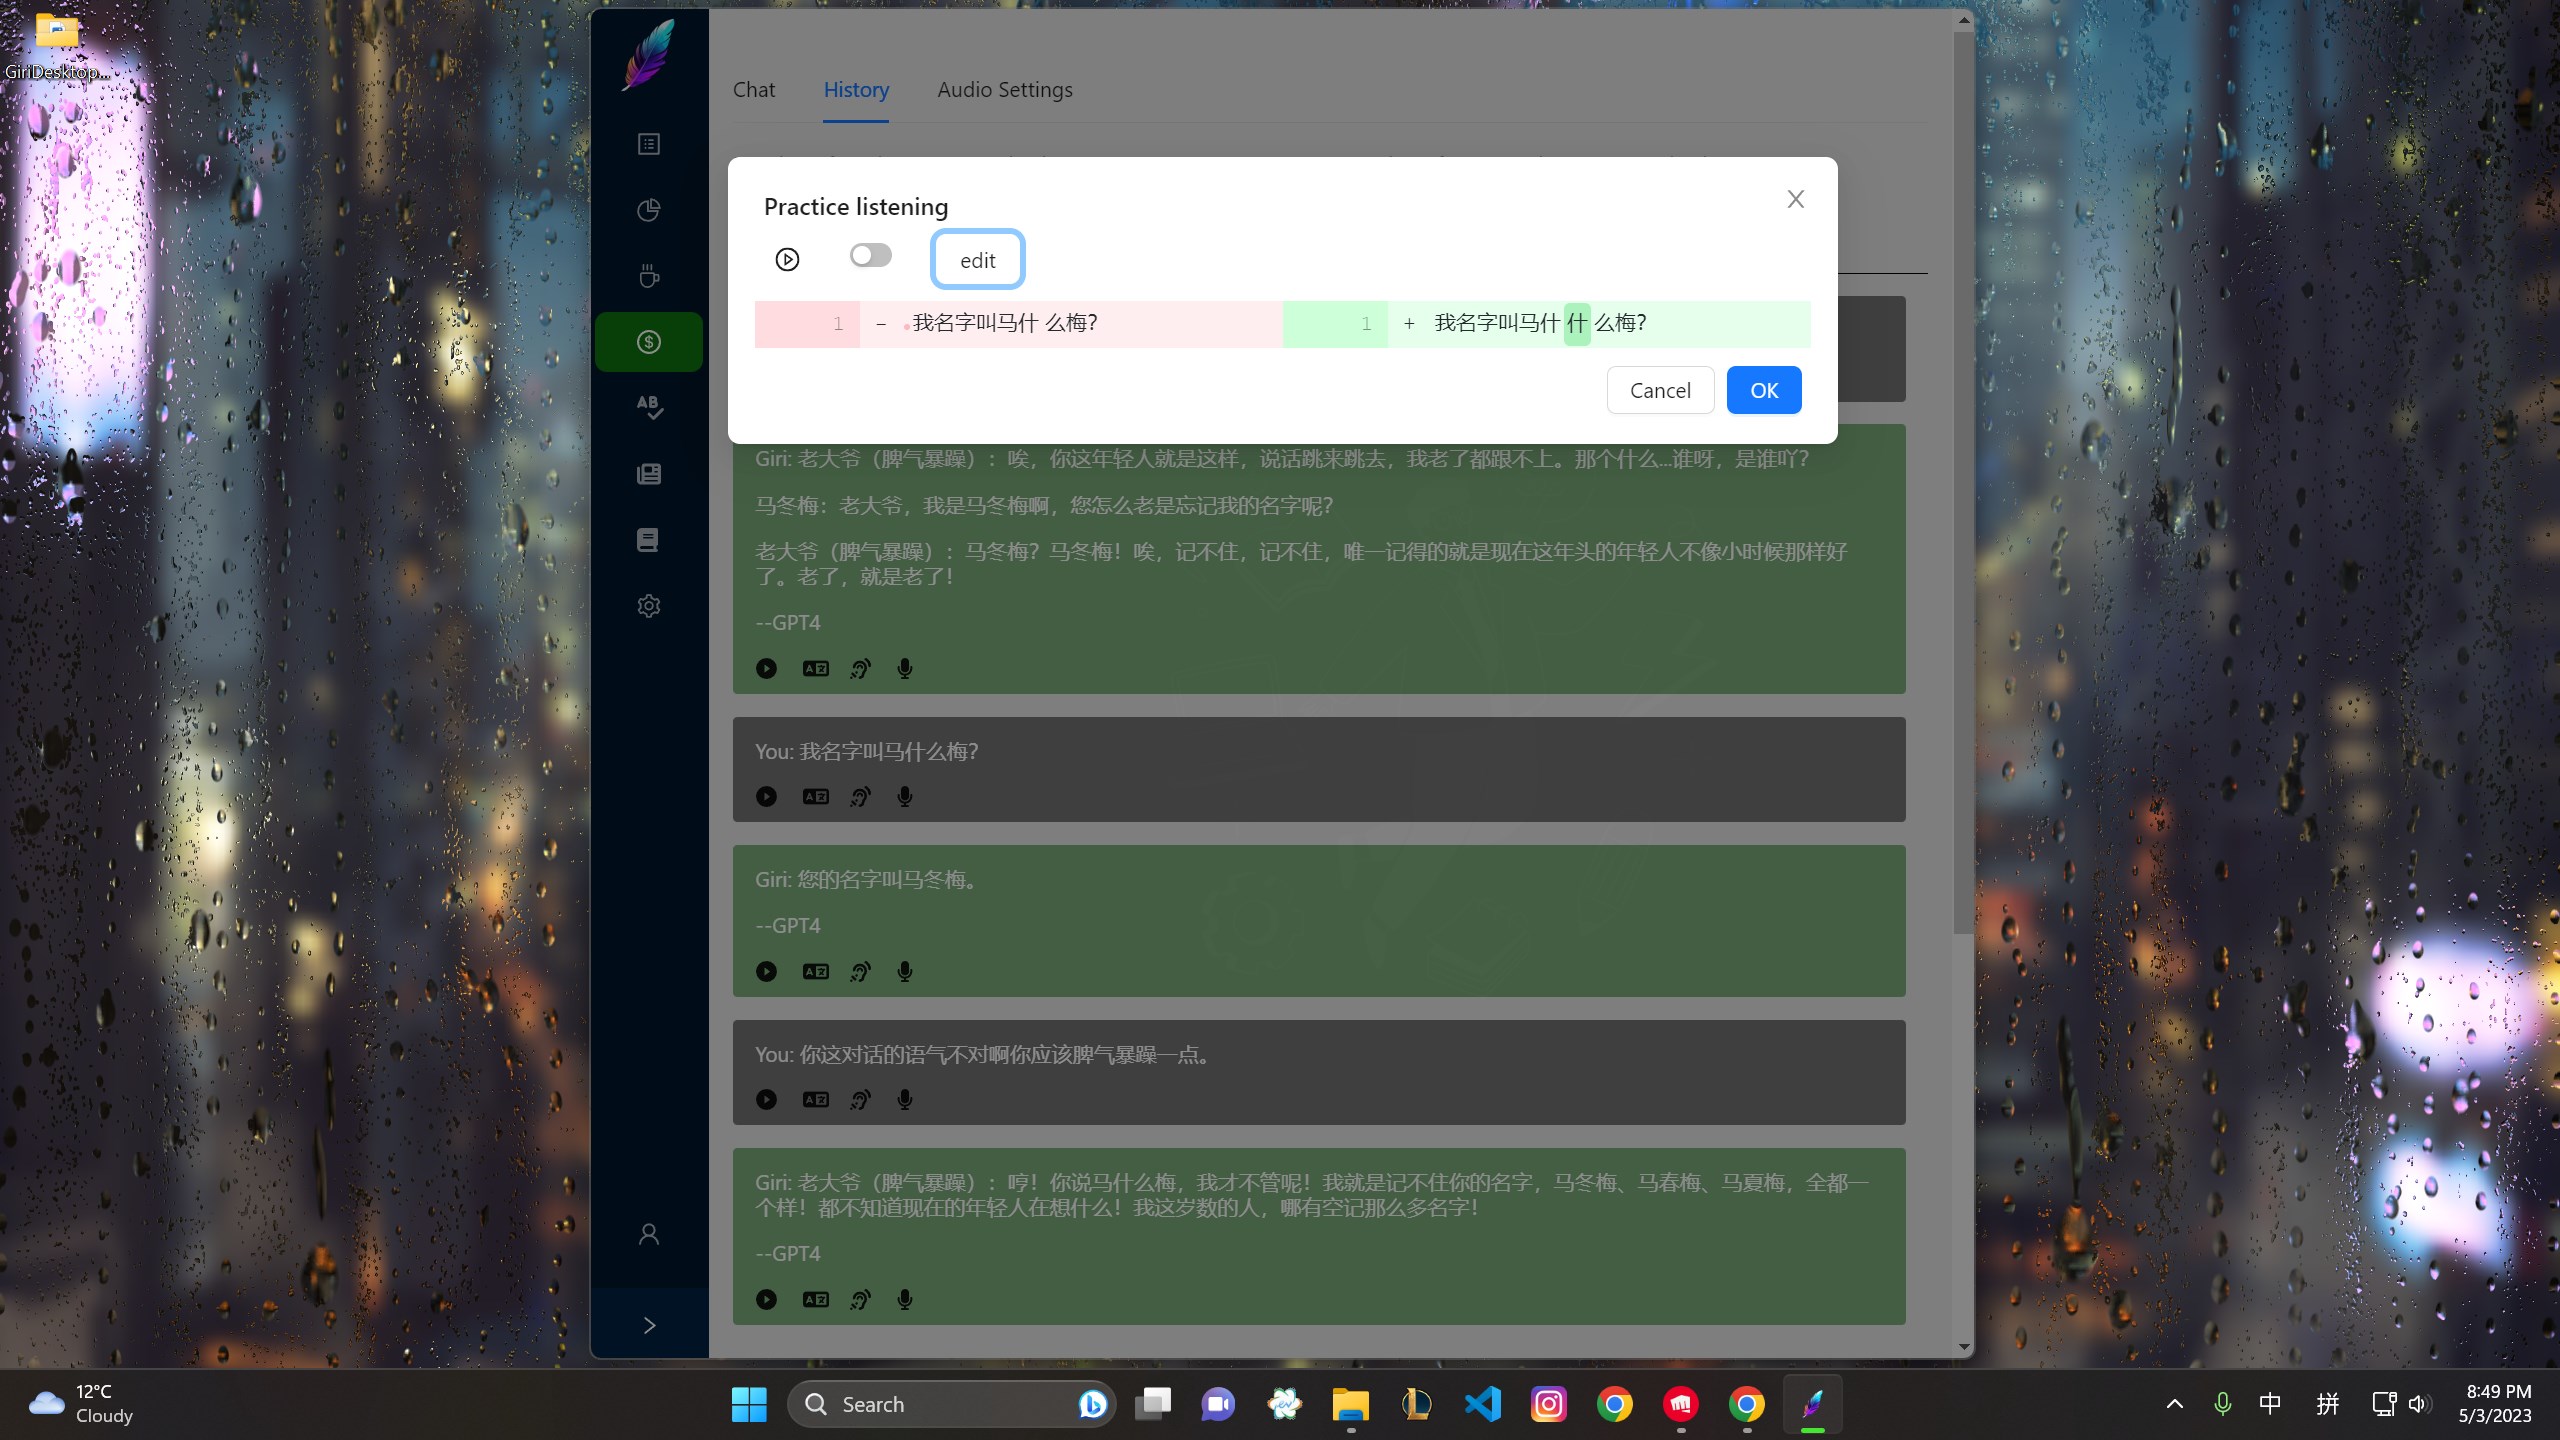Click translate icon under last Giri message
This screenshot has height=1440, width=2560.
pos(815,1299)
